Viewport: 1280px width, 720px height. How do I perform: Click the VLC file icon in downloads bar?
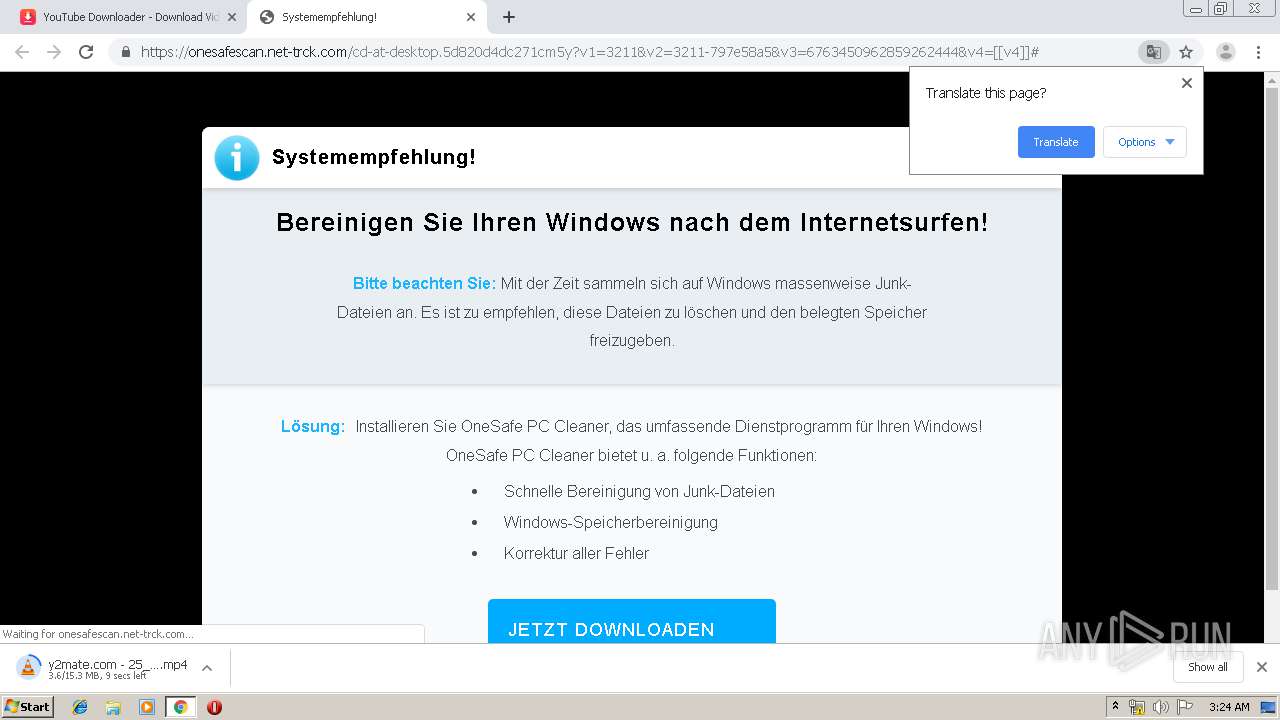(x=29, y=667)
